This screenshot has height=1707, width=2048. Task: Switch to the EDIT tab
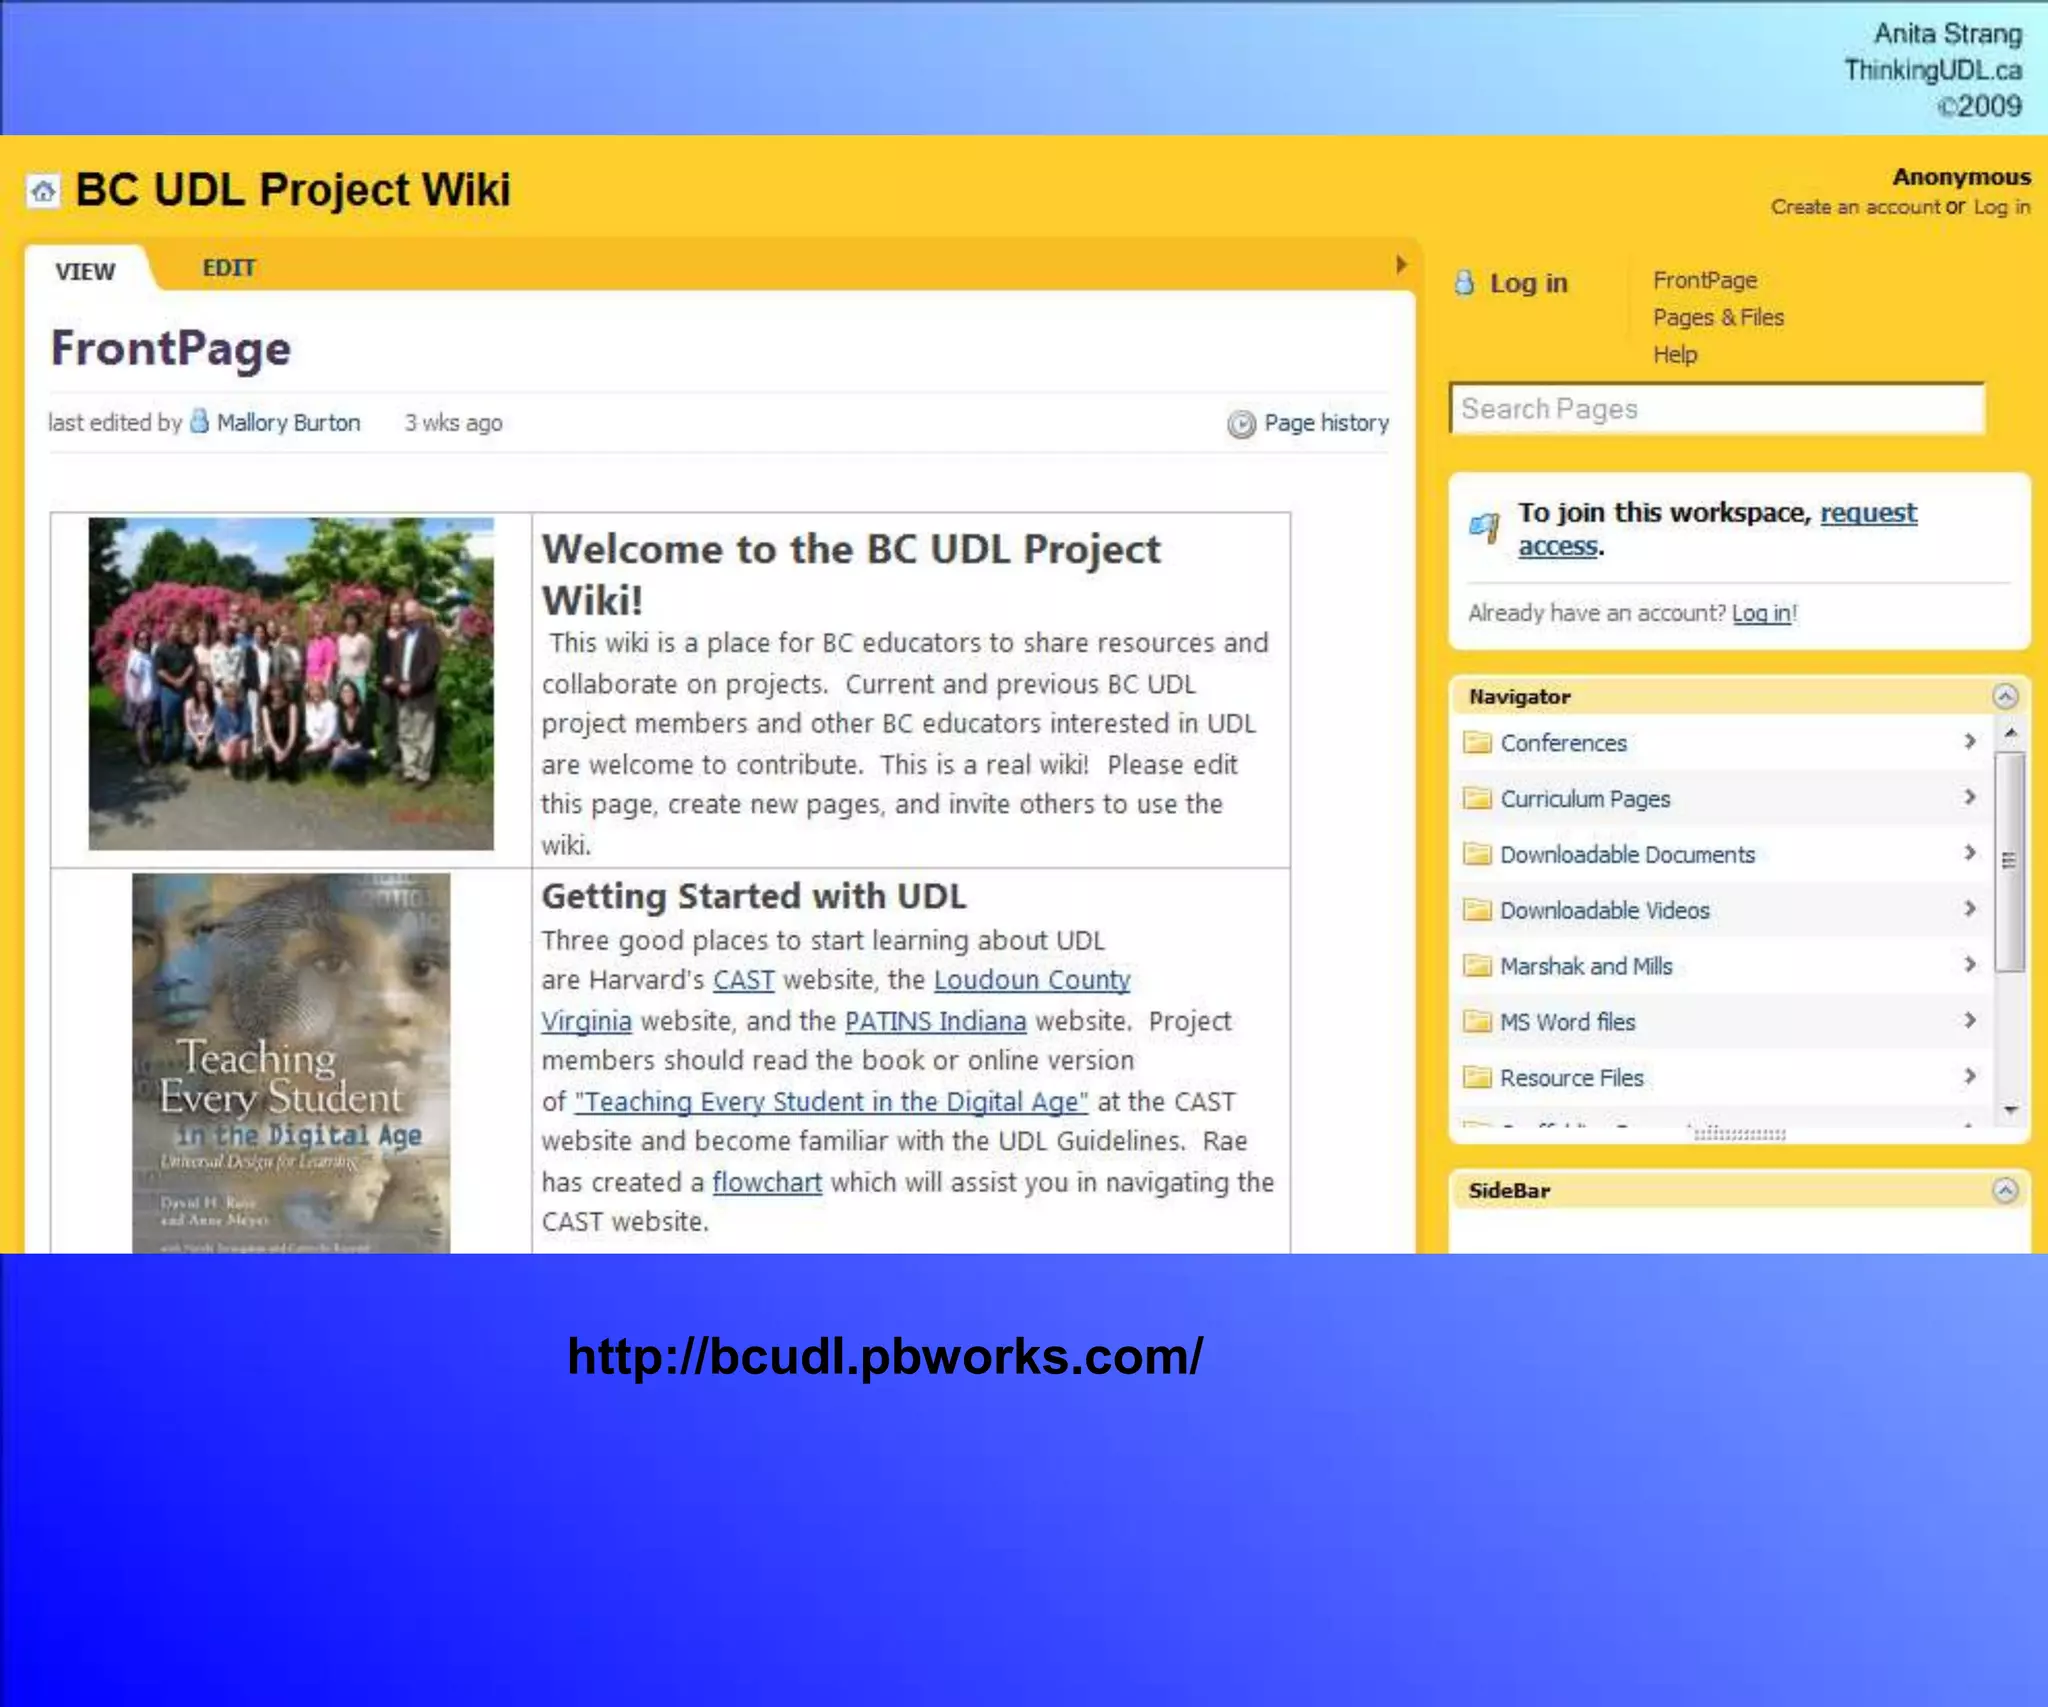click(229, 268)
